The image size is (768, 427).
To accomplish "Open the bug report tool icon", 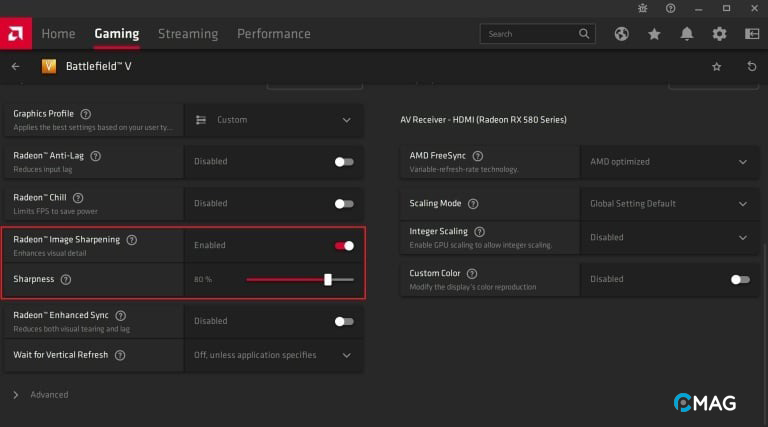I will [643, 8].
